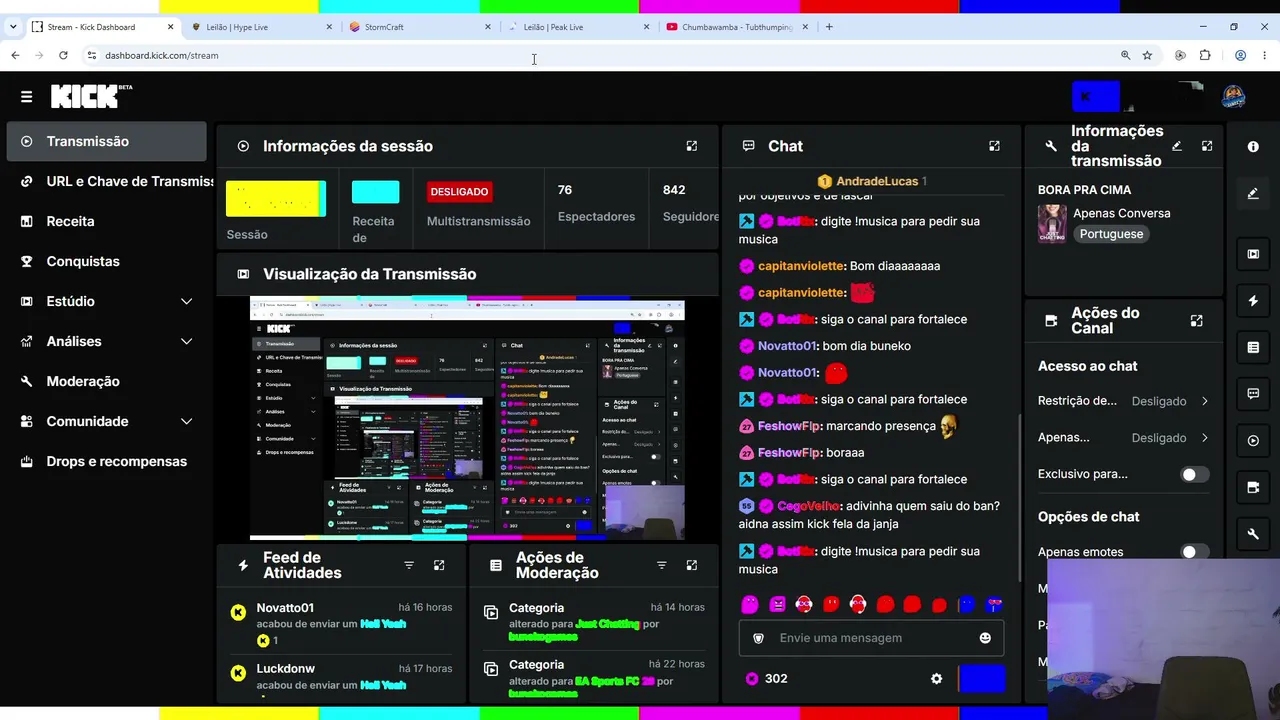Click the stream preview icon in the right rail

[x=1253, y=254]
